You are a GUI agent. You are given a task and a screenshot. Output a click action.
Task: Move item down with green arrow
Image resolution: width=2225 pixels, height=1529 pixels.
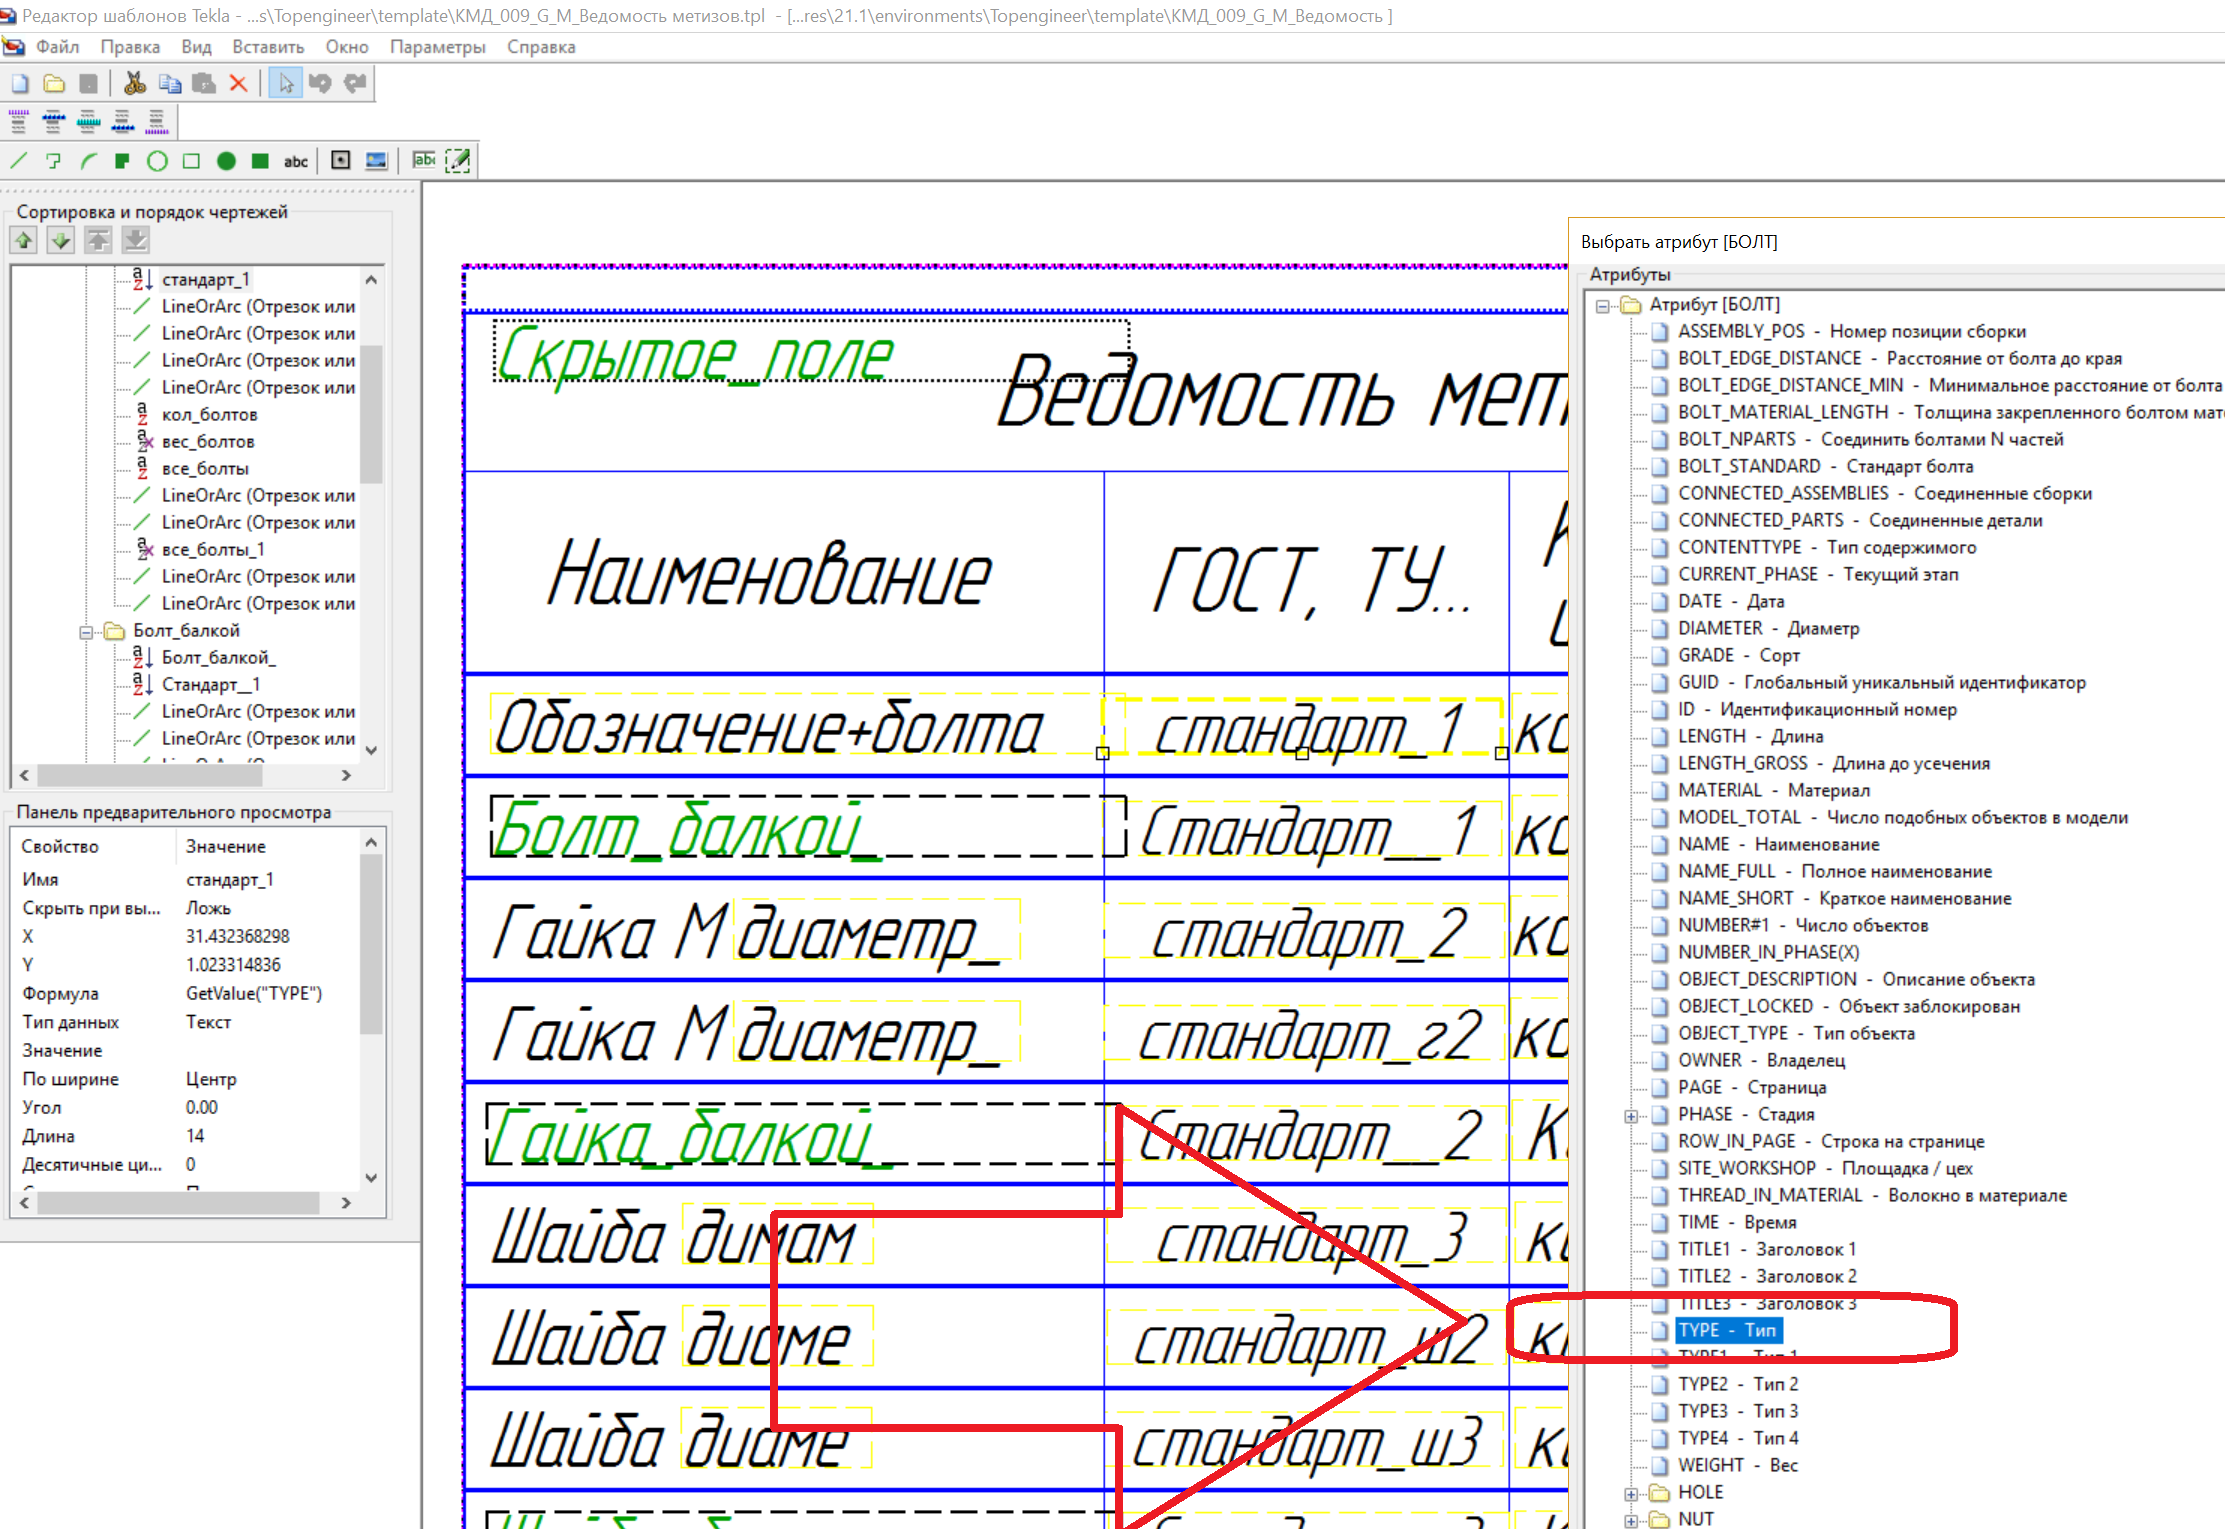pos(61,240)
